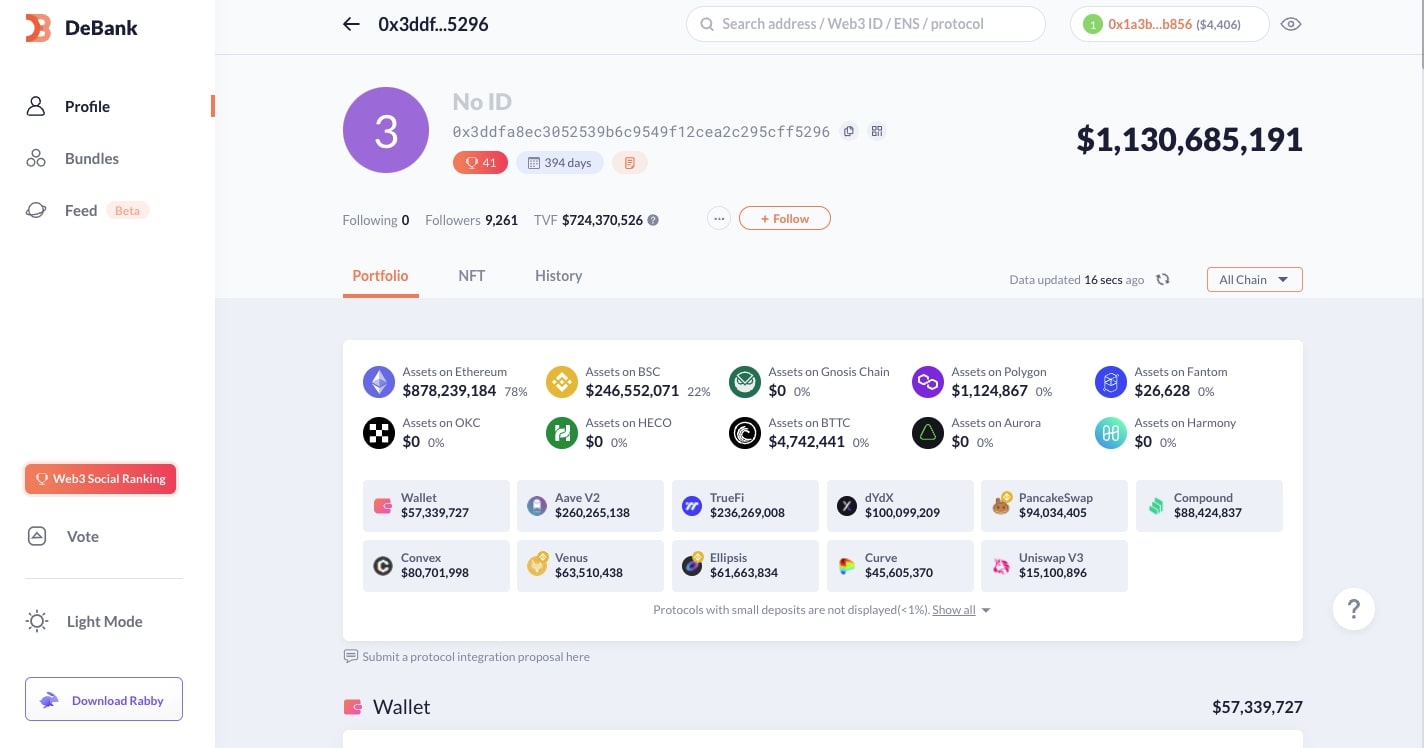This screenshot has width=1424, height=748.
Task: Click the BTTC chain icon
Action: (x=745, y=432)
